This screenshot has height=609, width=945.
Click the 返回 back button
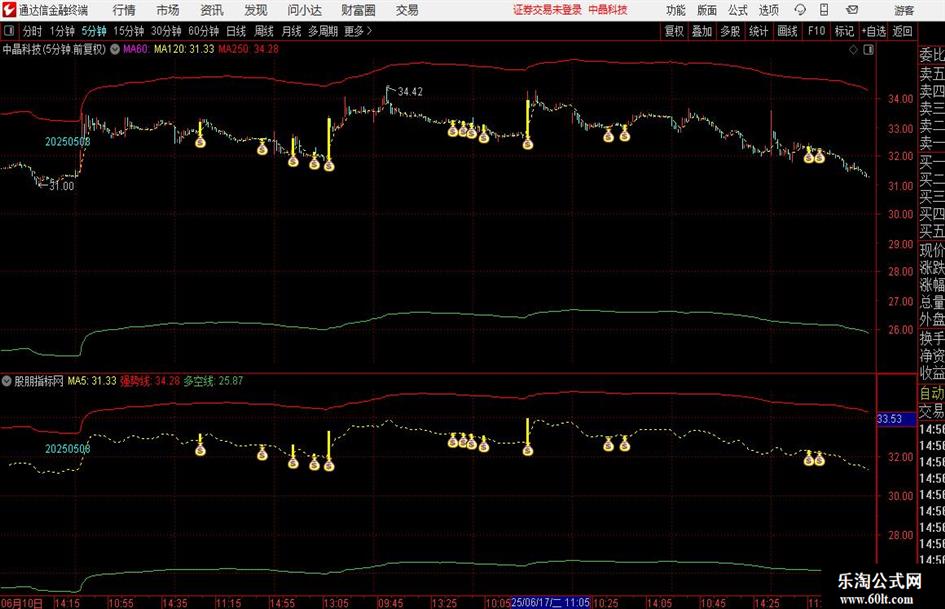(902, 31)
